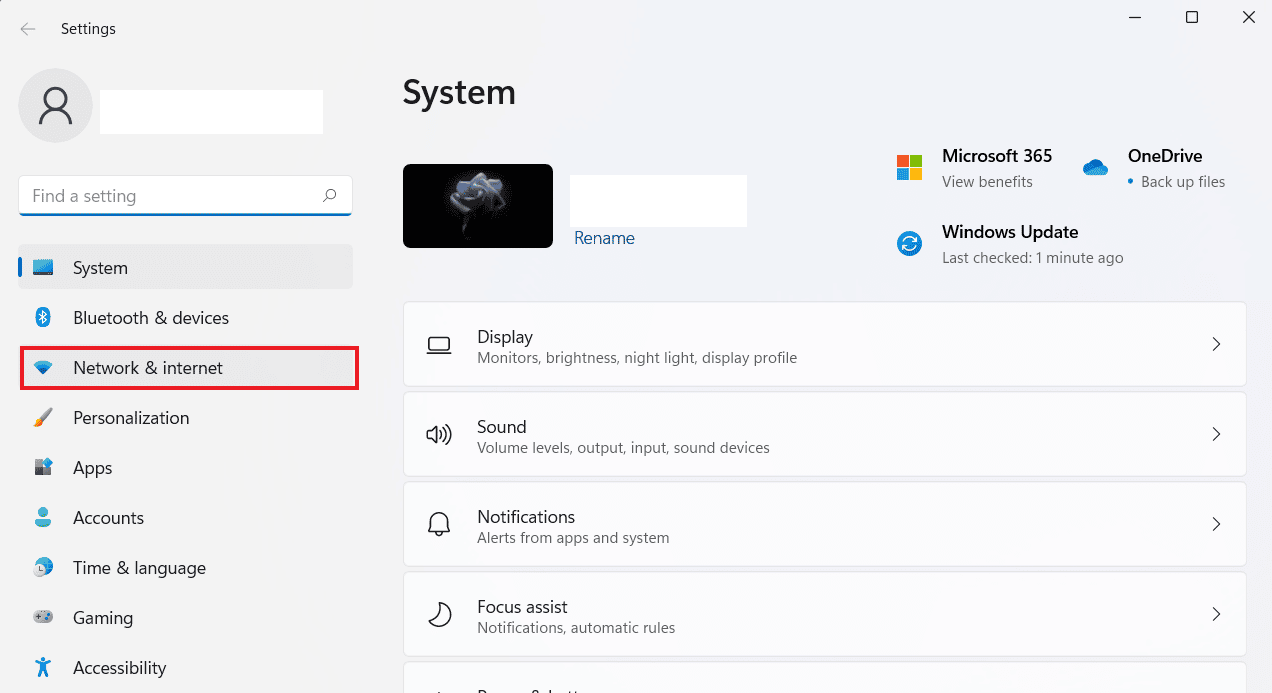Minimize the Settings window
The width and height of the screenshot is (1272, 693).
pyautogui.click(x=1135, y=17)
